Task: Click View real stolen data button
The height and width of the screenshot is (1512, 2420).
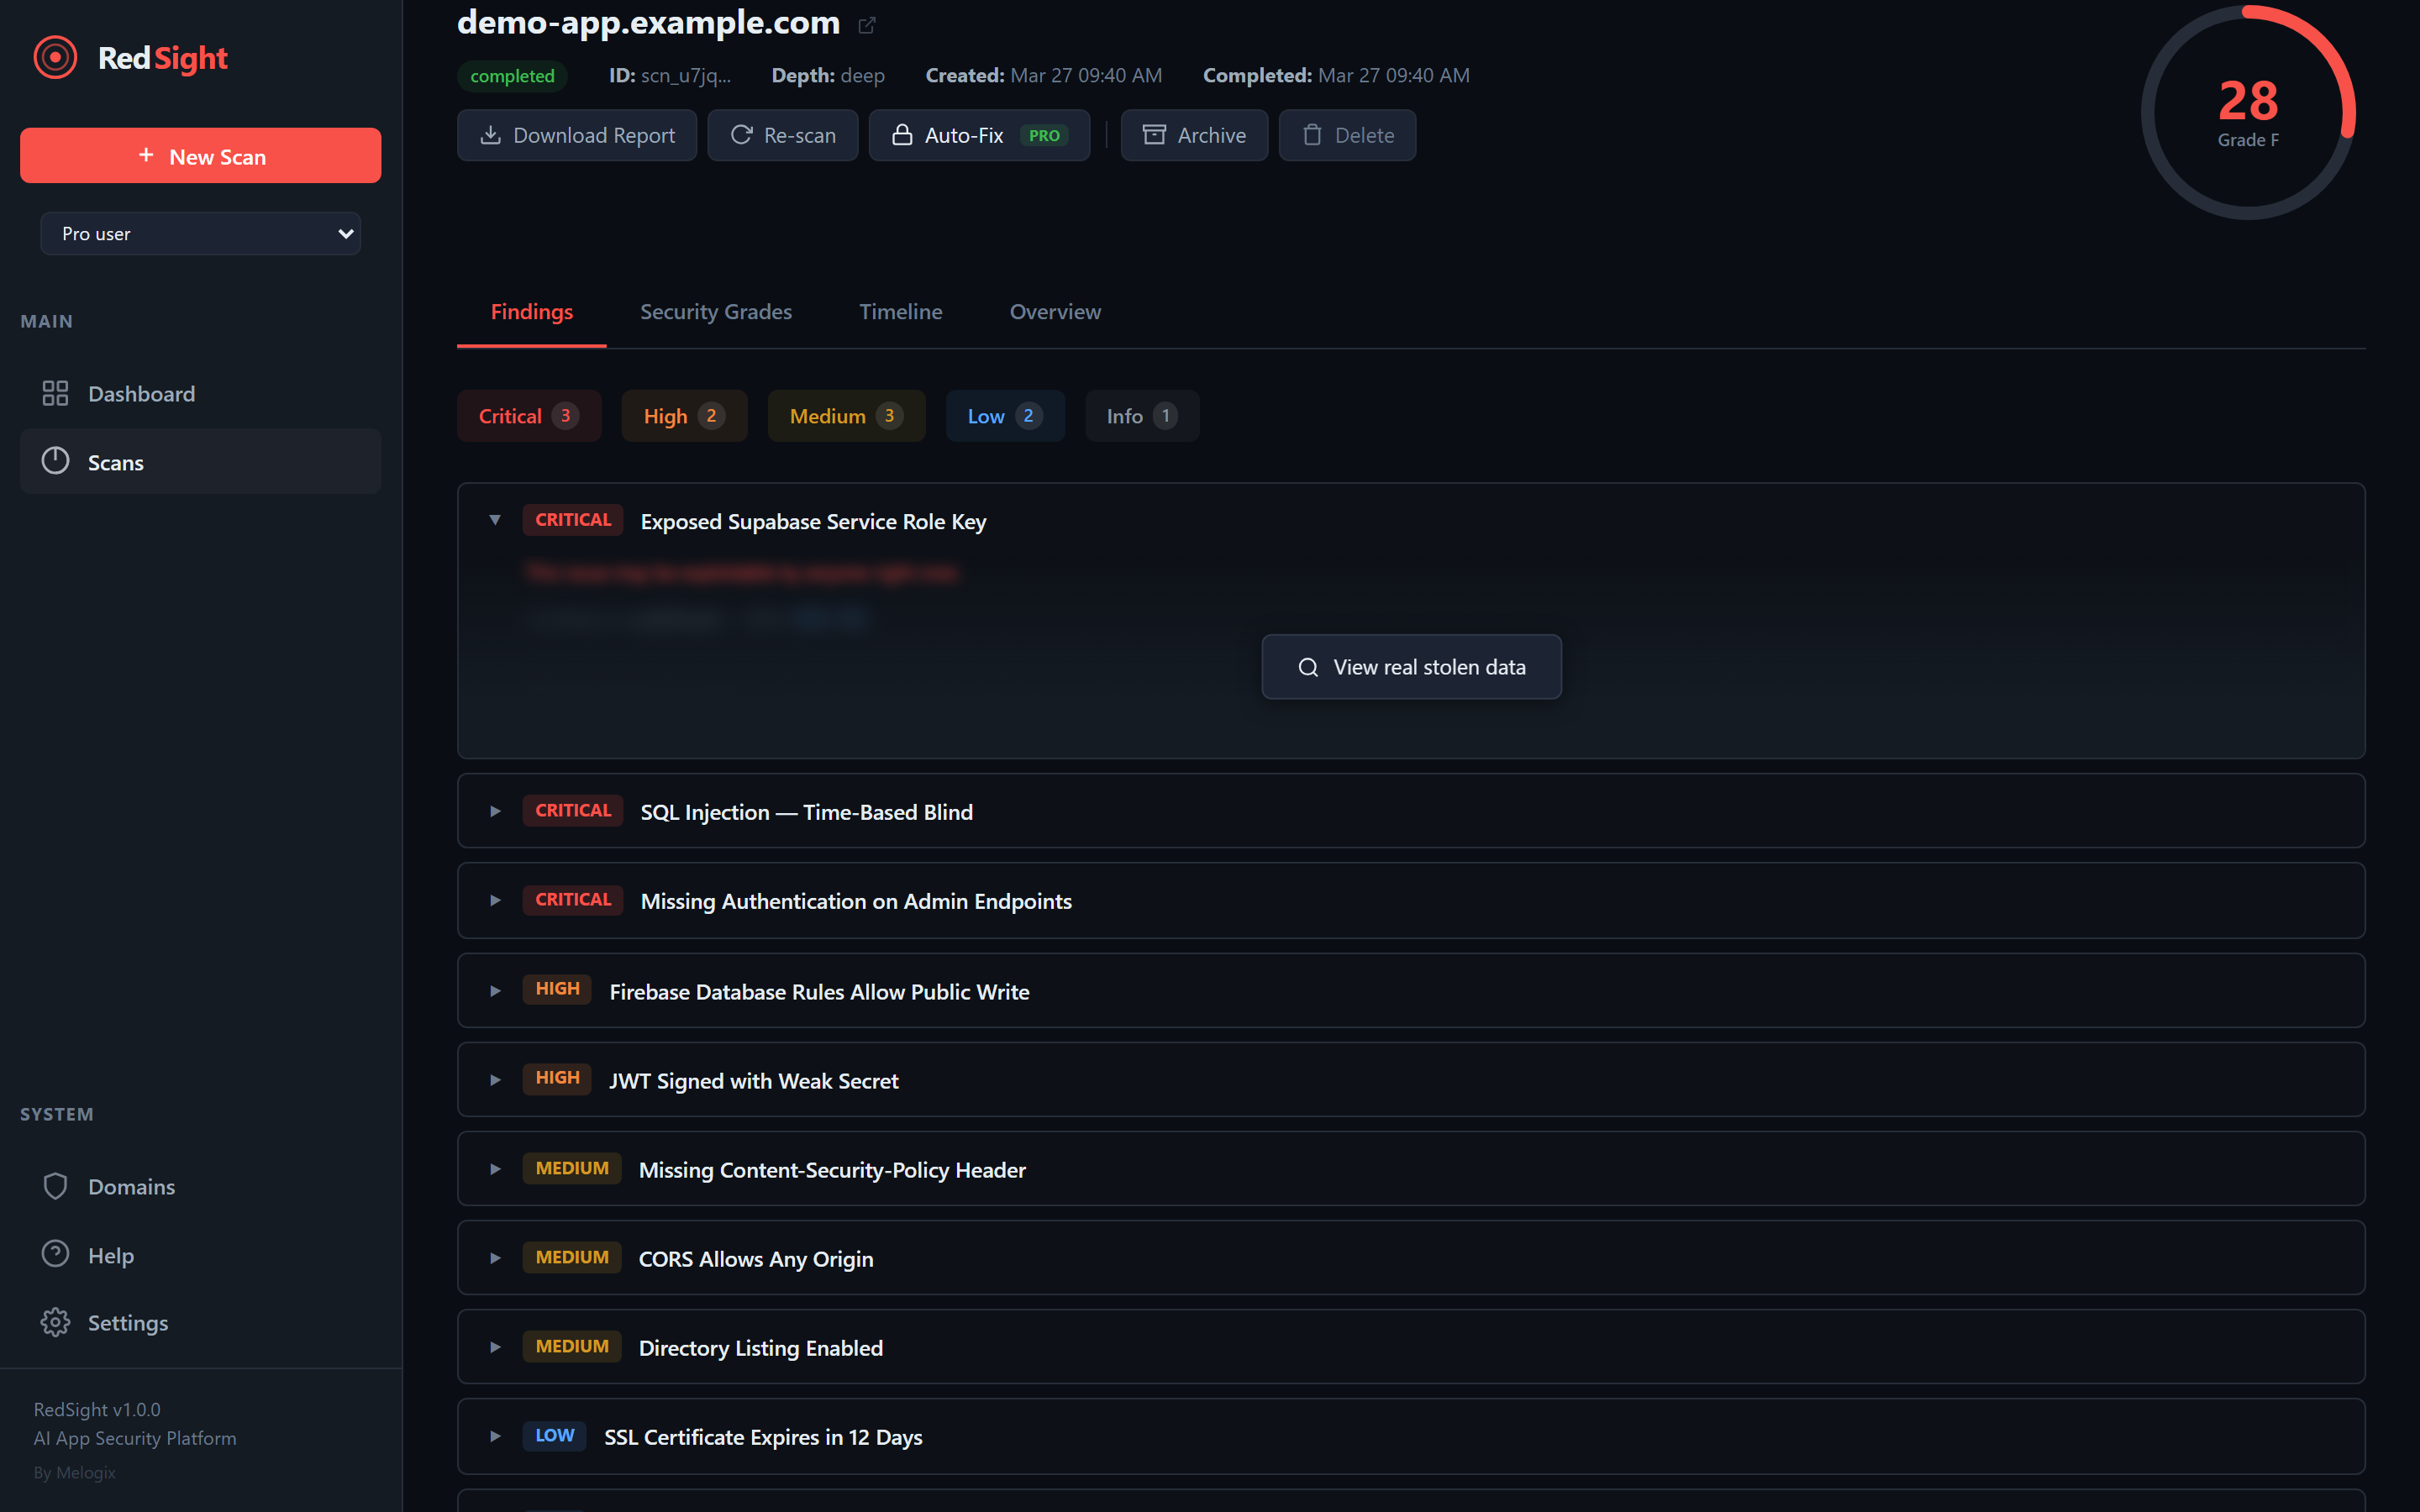Action: [1411, 667]
